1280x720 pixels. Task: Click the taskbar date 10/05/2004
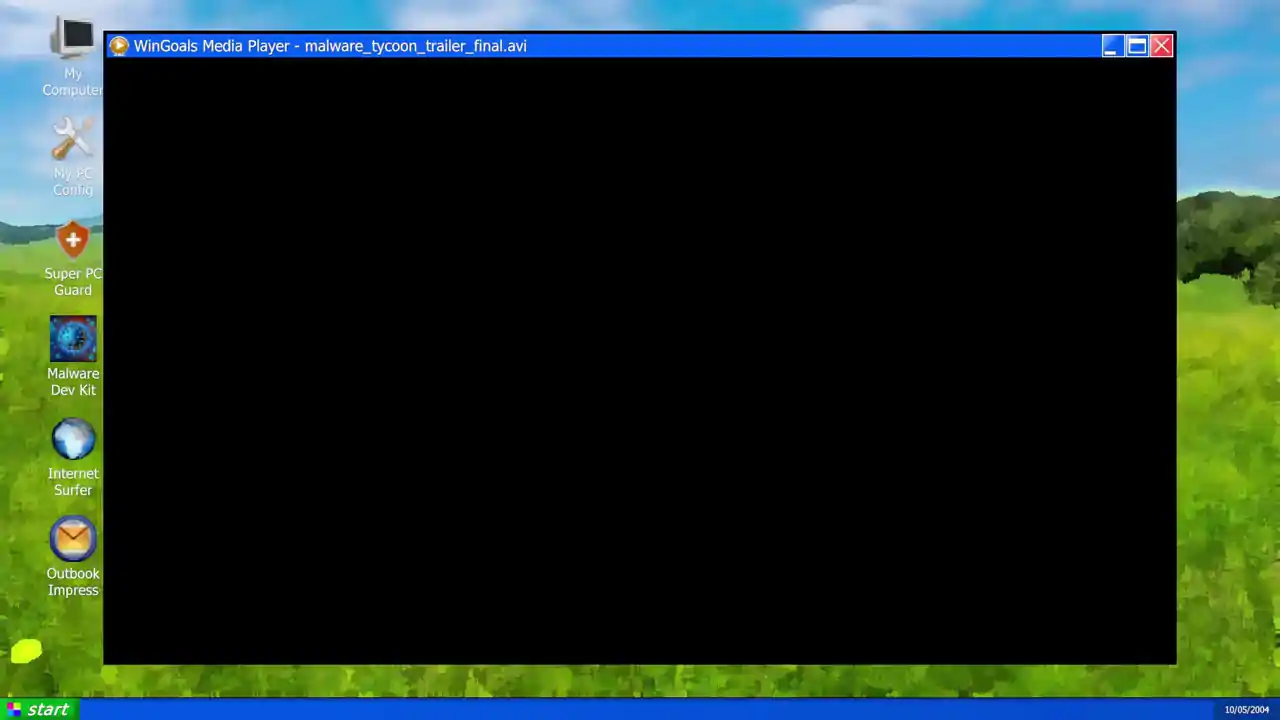click(1247, 710)
